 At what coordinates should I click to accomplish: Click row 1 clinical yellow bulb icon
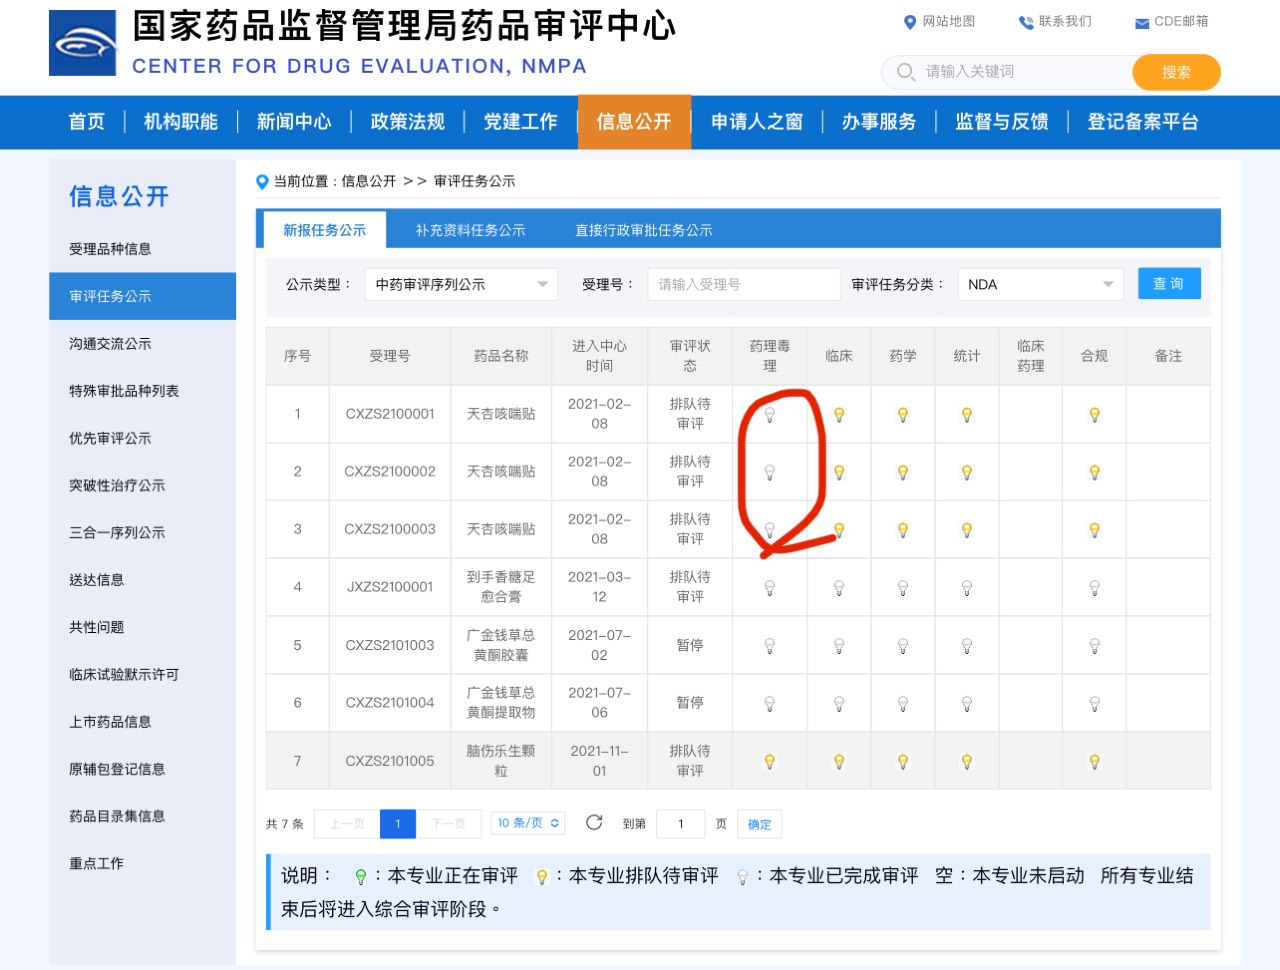click(x=839, y=415)
